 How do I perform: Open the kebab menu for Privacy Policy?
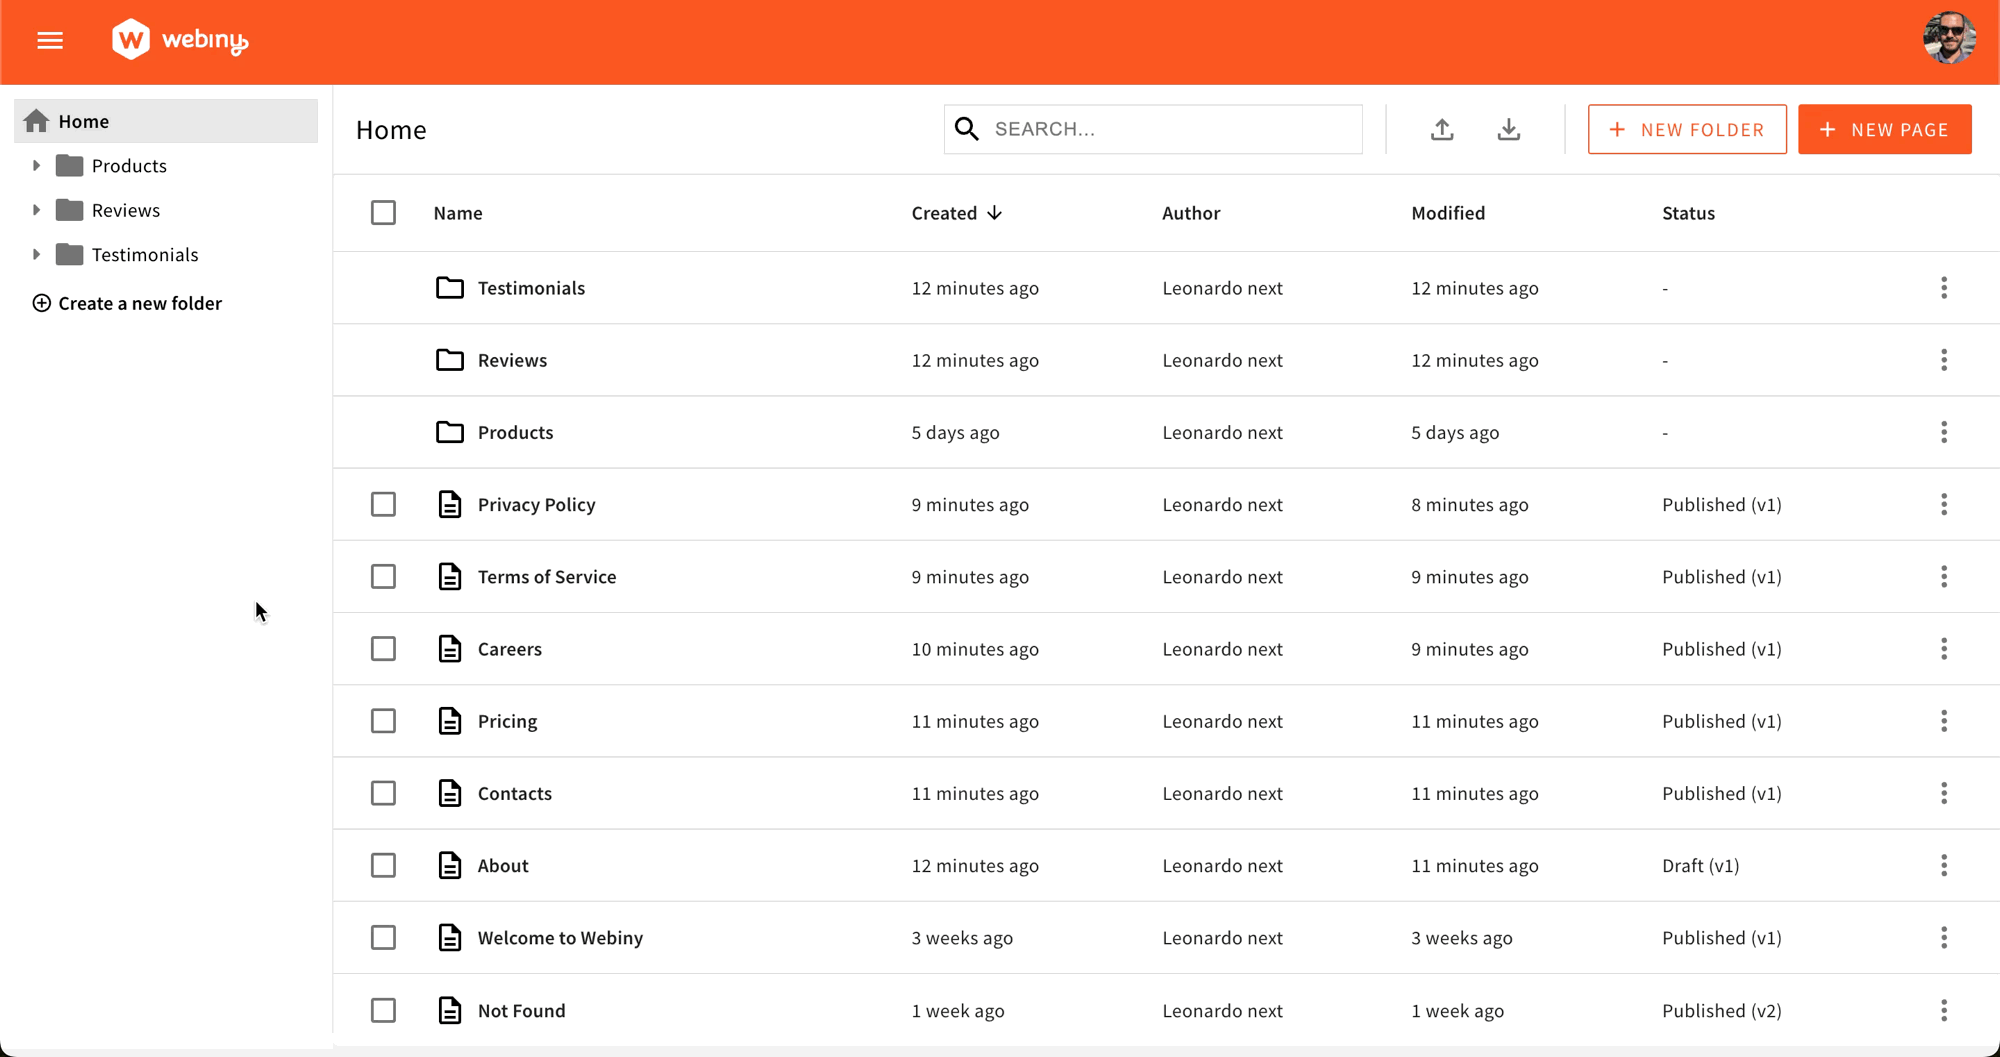click(1944, 504)
